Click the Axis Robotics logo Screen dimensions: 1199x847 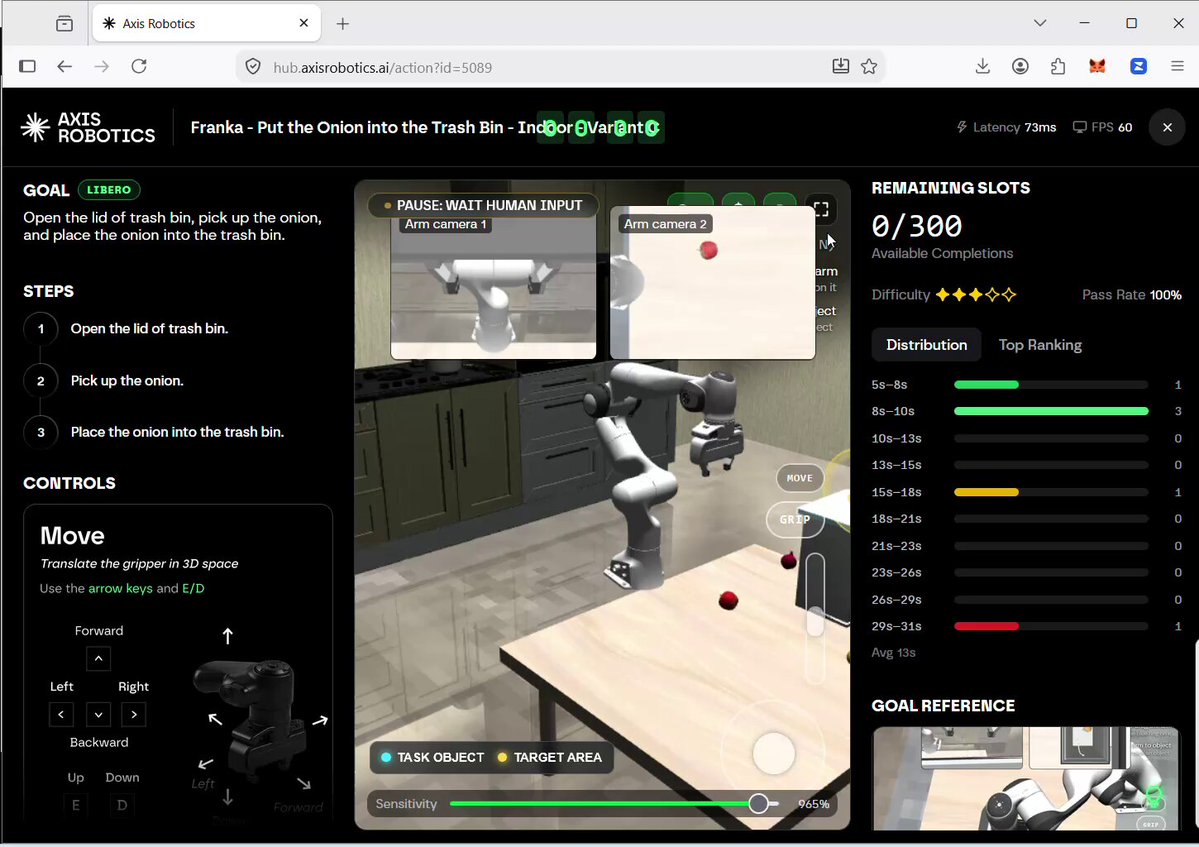(88, 128)
